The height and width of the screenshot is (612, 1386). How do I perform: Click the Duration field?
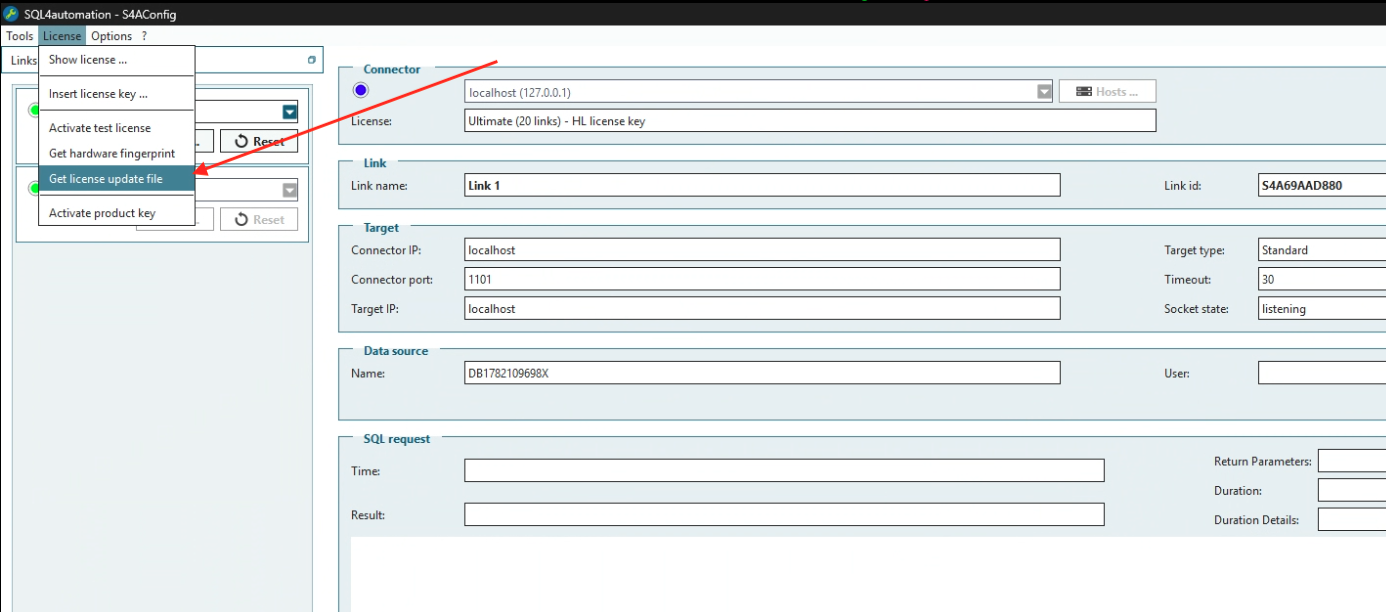pyautogui.click(x=1351, y=490)
